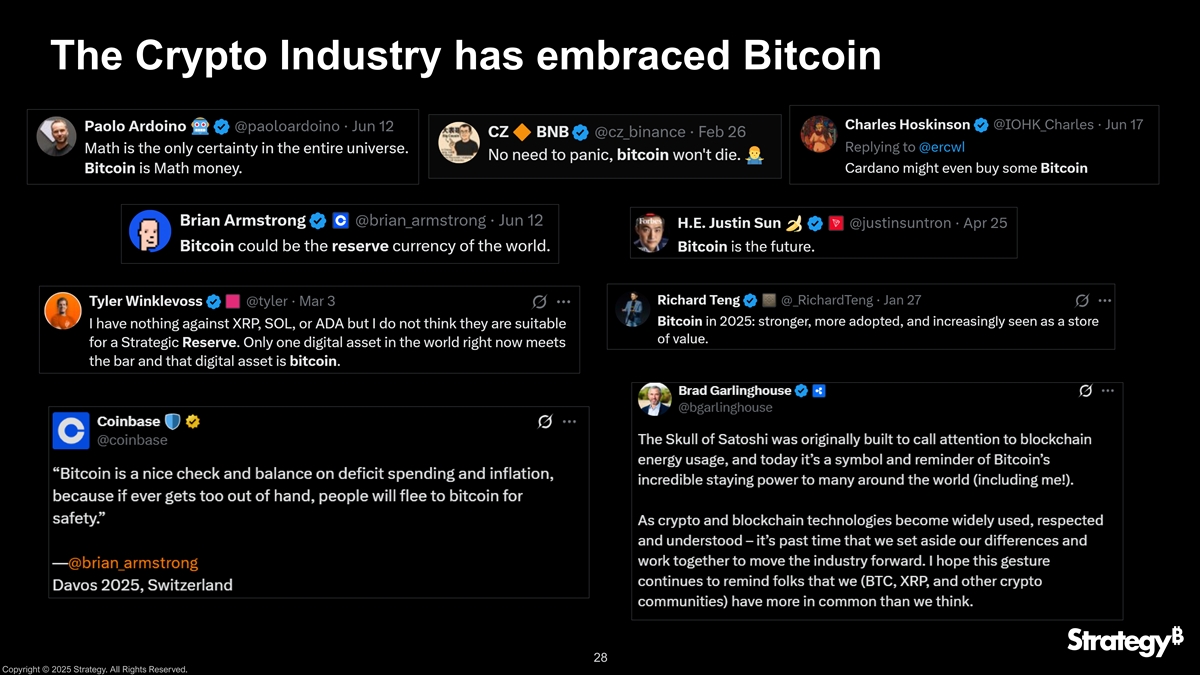
Task: Click Grok icon on Brad Garlinghouse tweet
Action: click(1085, 390)
